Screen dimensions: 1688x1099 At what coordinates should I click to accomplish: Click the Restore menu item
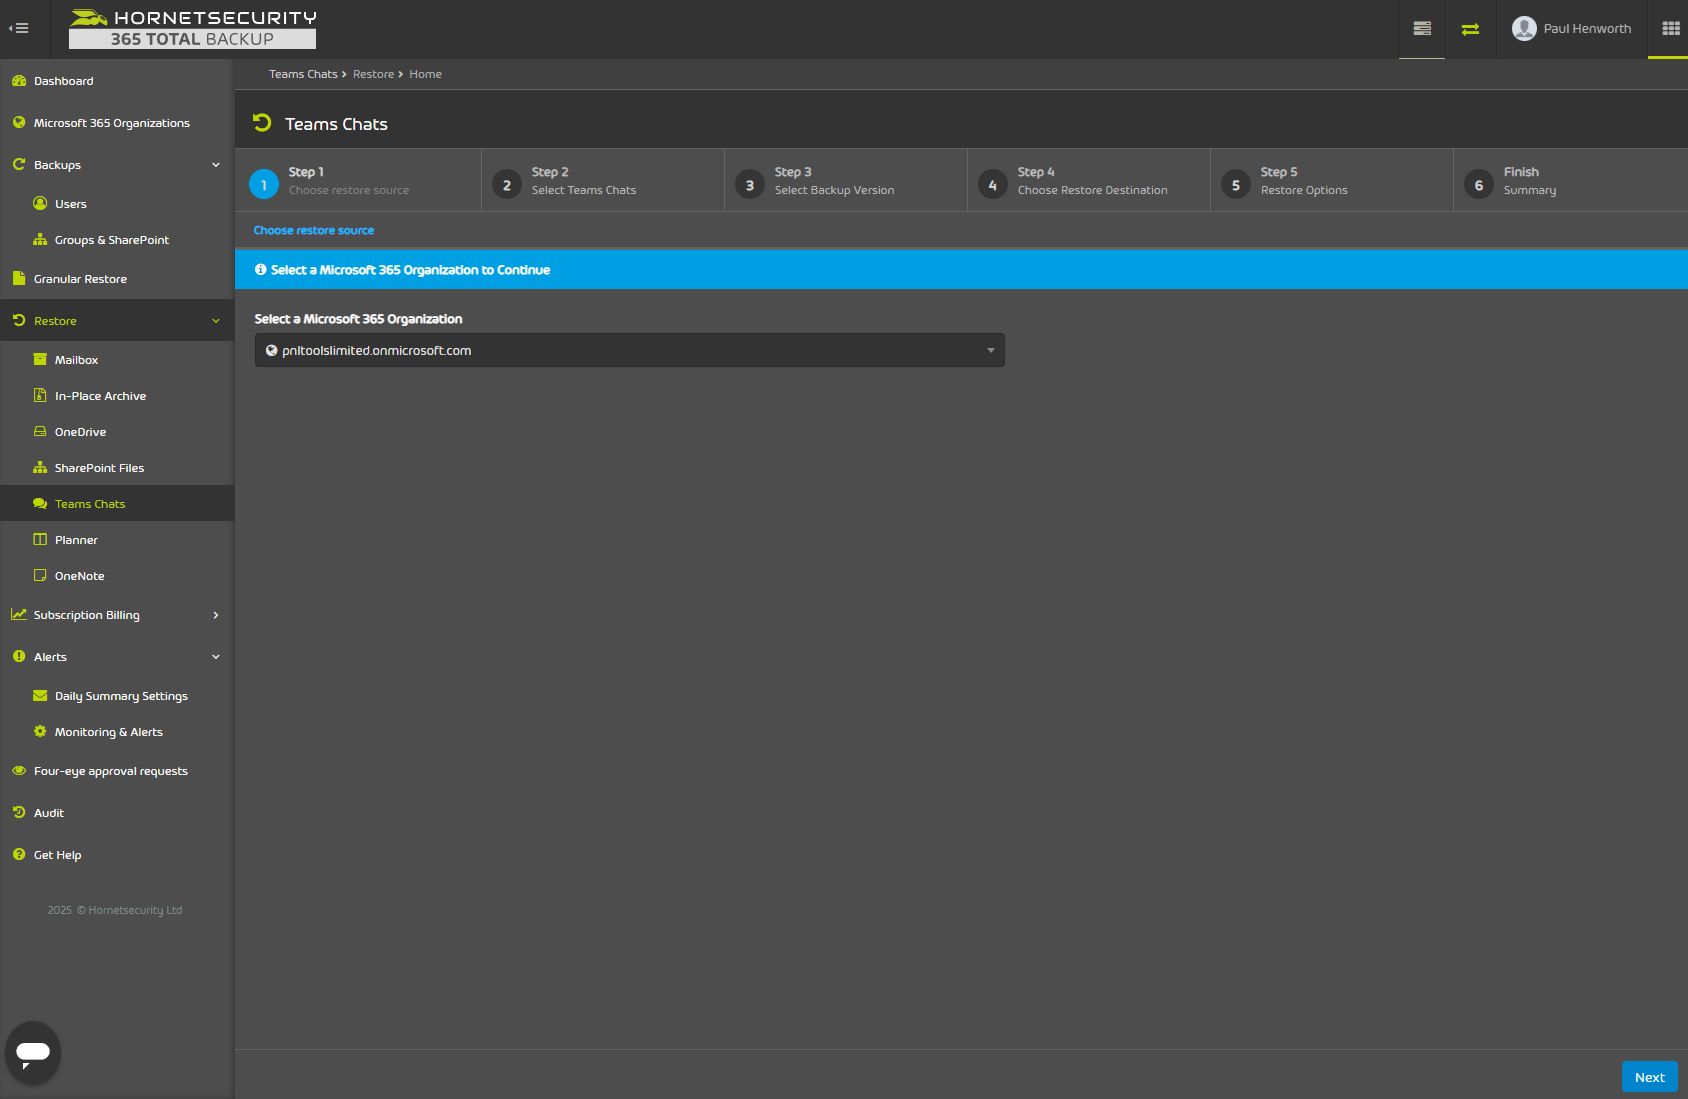tap(55, 321)
